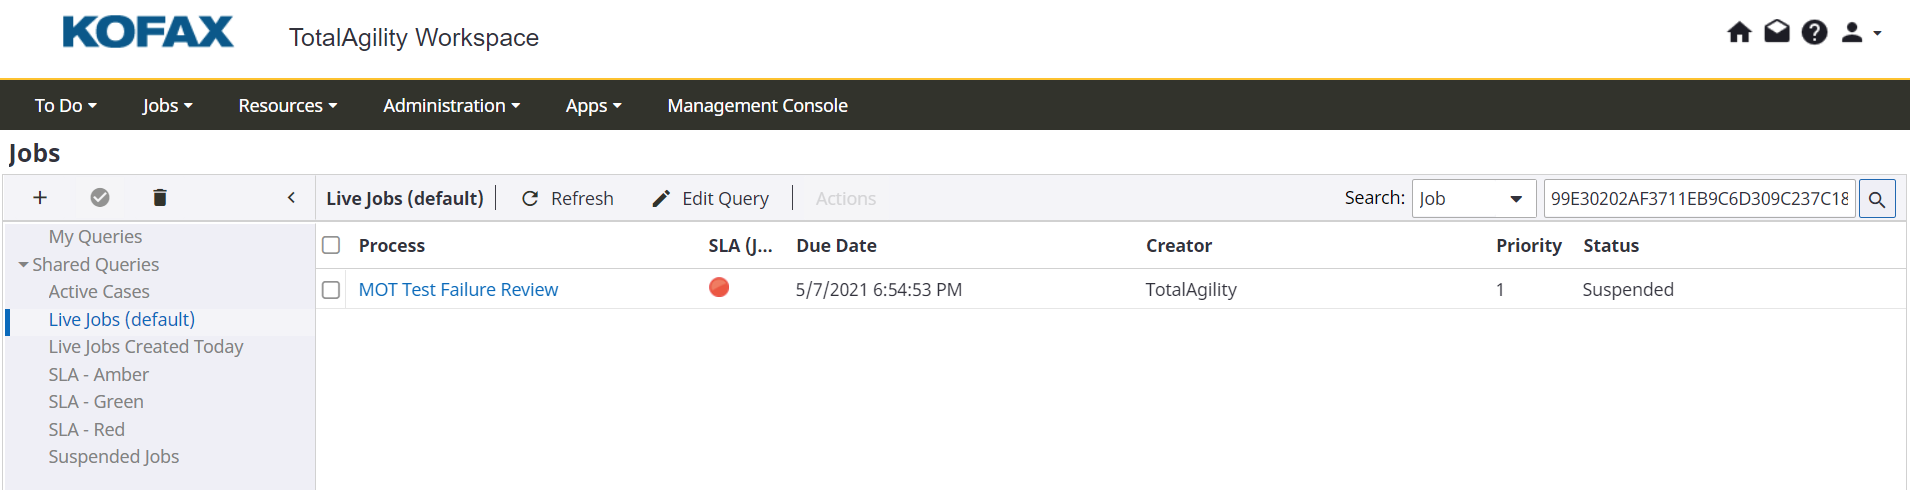This screenshot has height=490, width=1910.
Task: Open the user account dropdown menu
Action: (1860, 33)
